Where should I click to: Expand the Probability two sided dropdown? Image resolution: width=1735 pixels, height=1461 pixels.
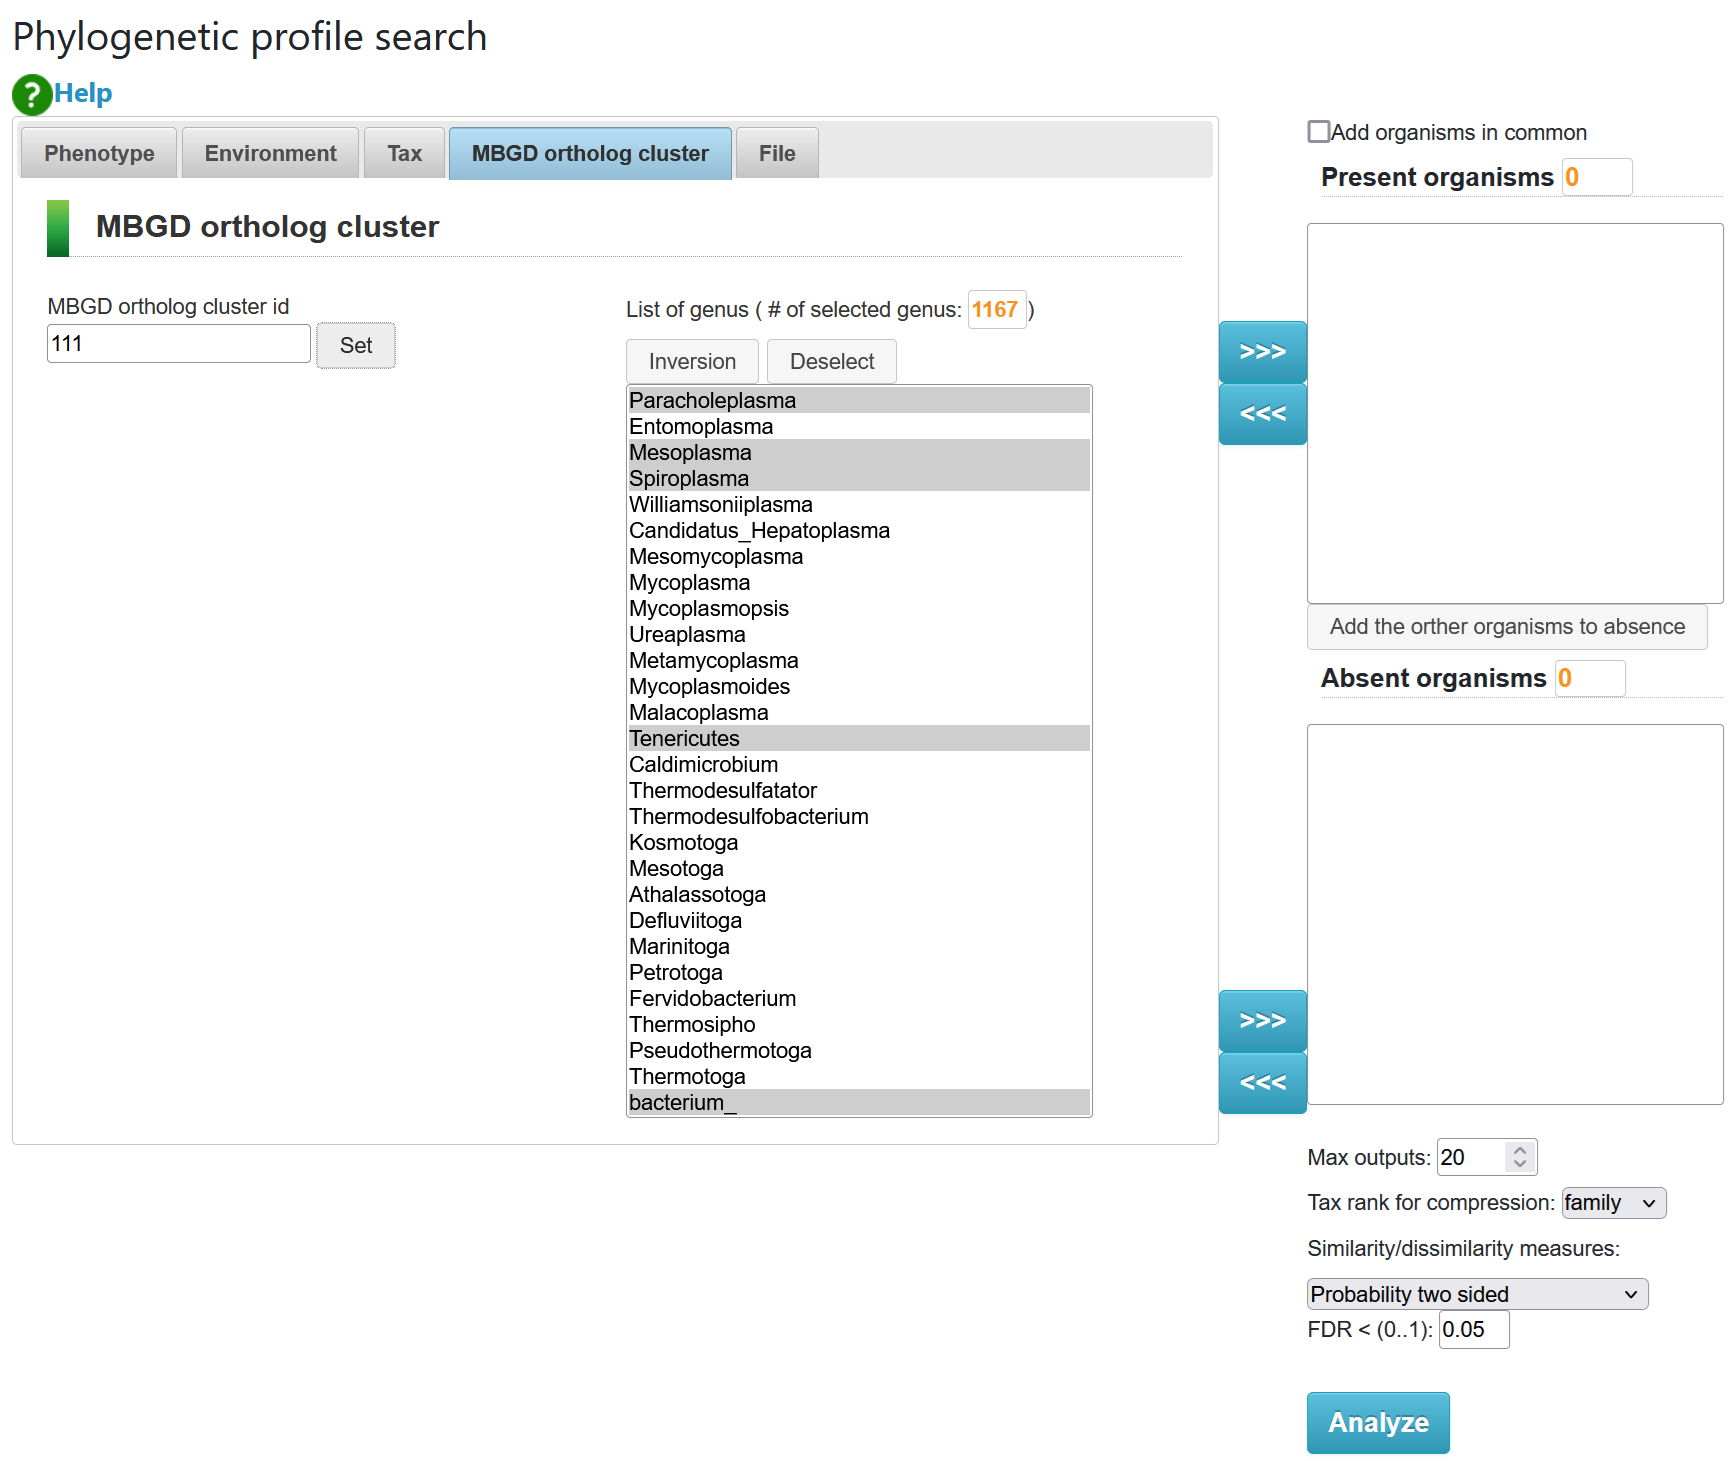point(1476,1294)
